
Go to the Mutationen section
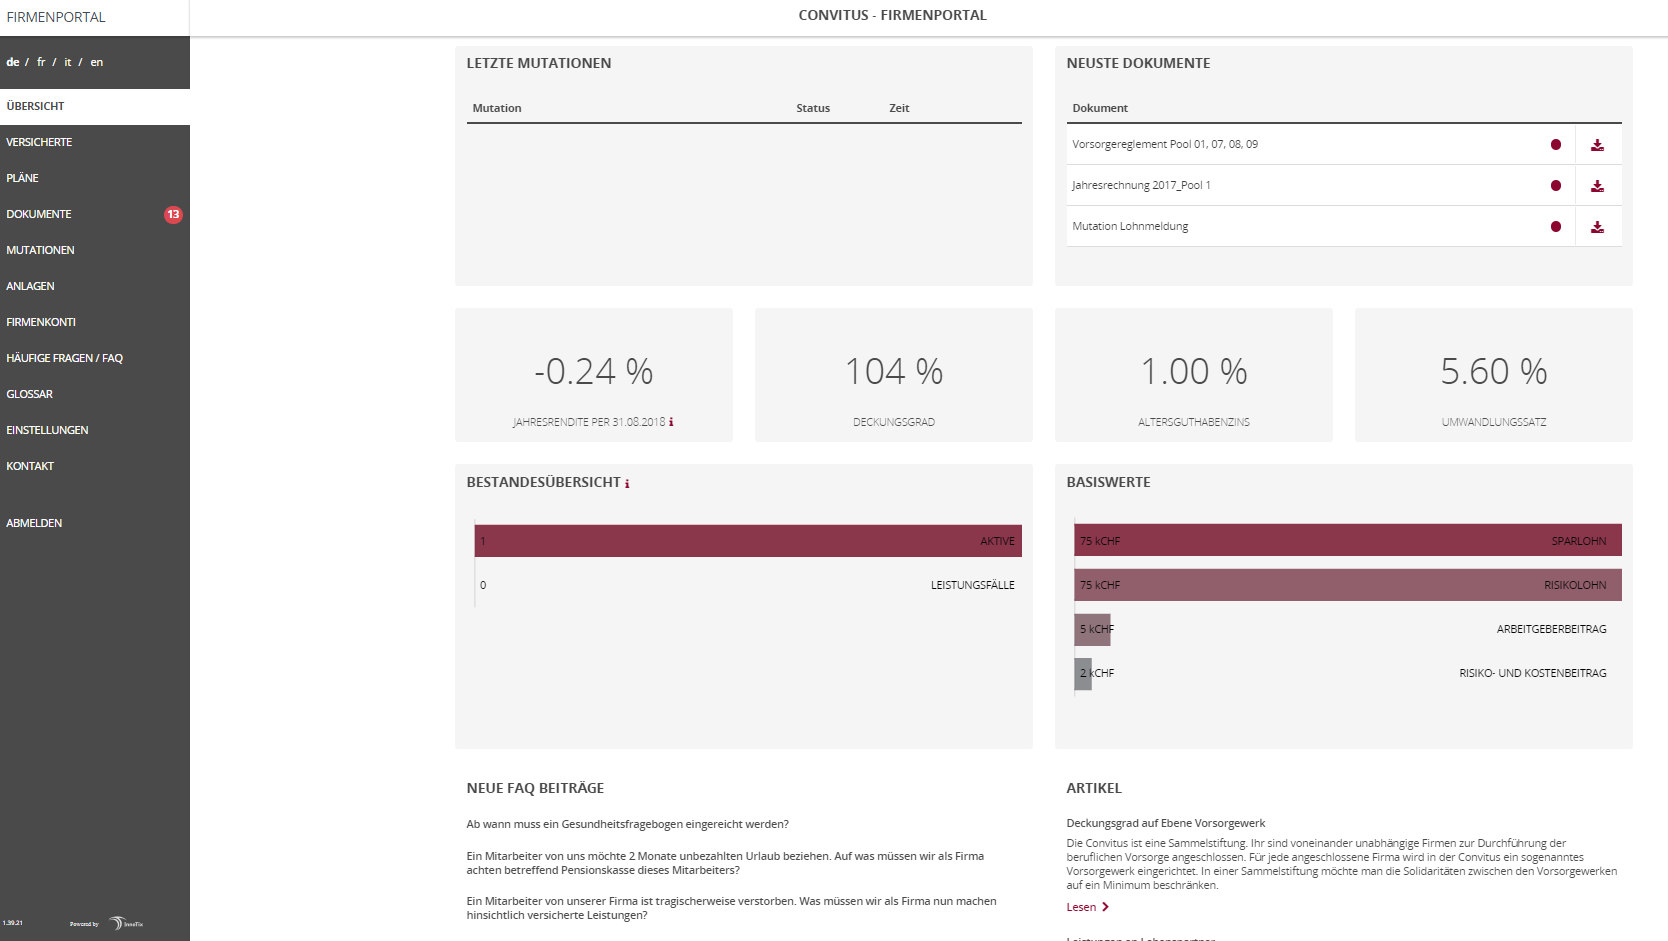[x=40, y=250]
